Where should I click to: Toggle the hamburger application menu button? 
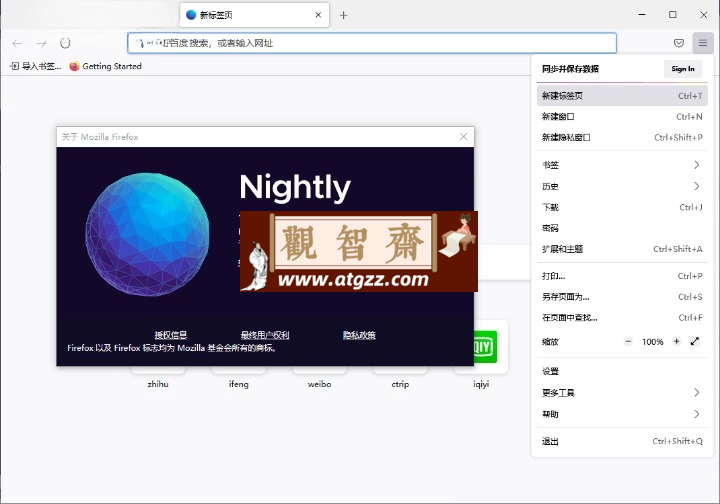coord(703,43)
